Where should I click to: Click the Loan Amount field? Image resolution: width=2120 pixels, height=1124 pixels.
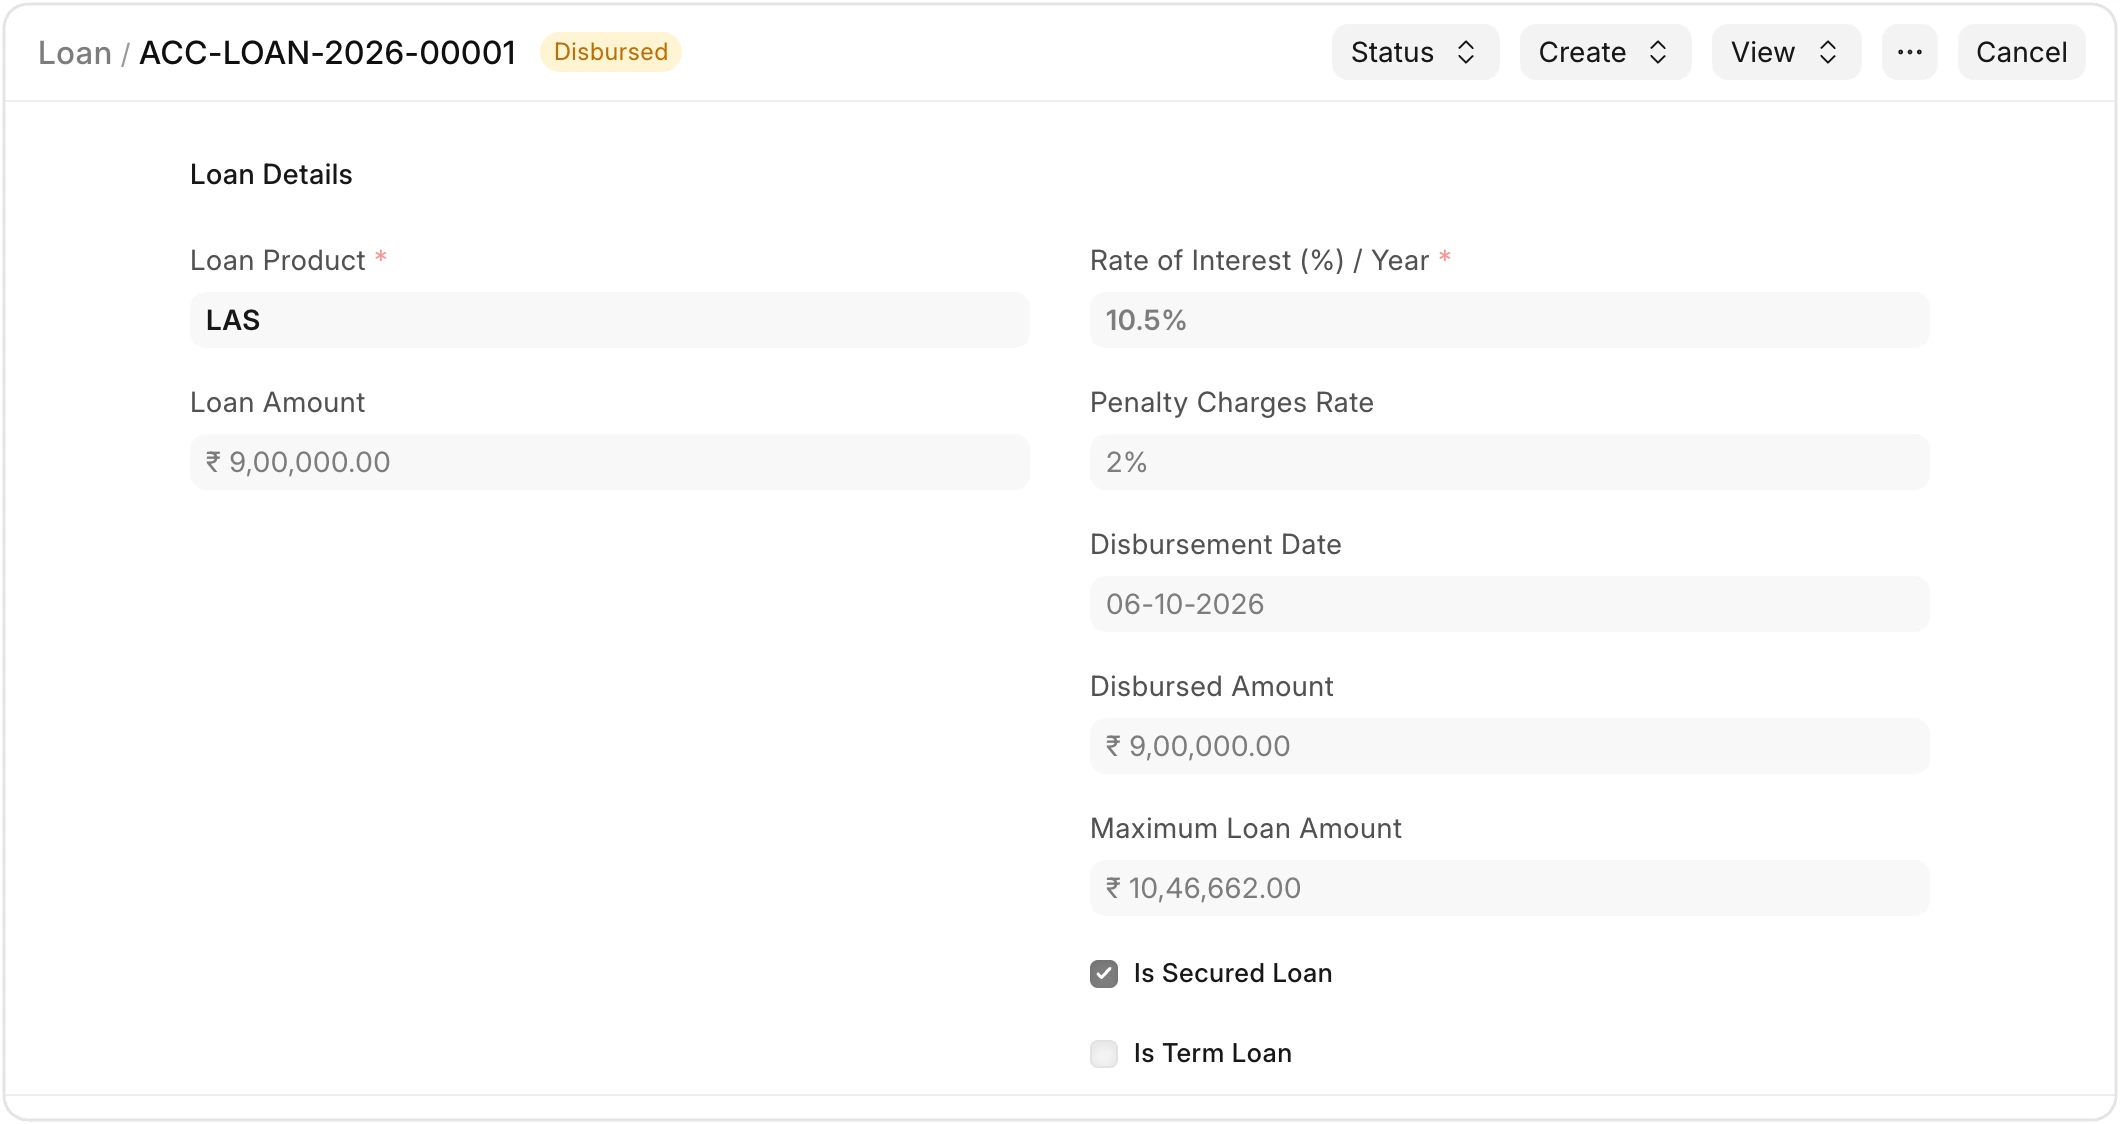click(x=610, y=462)
